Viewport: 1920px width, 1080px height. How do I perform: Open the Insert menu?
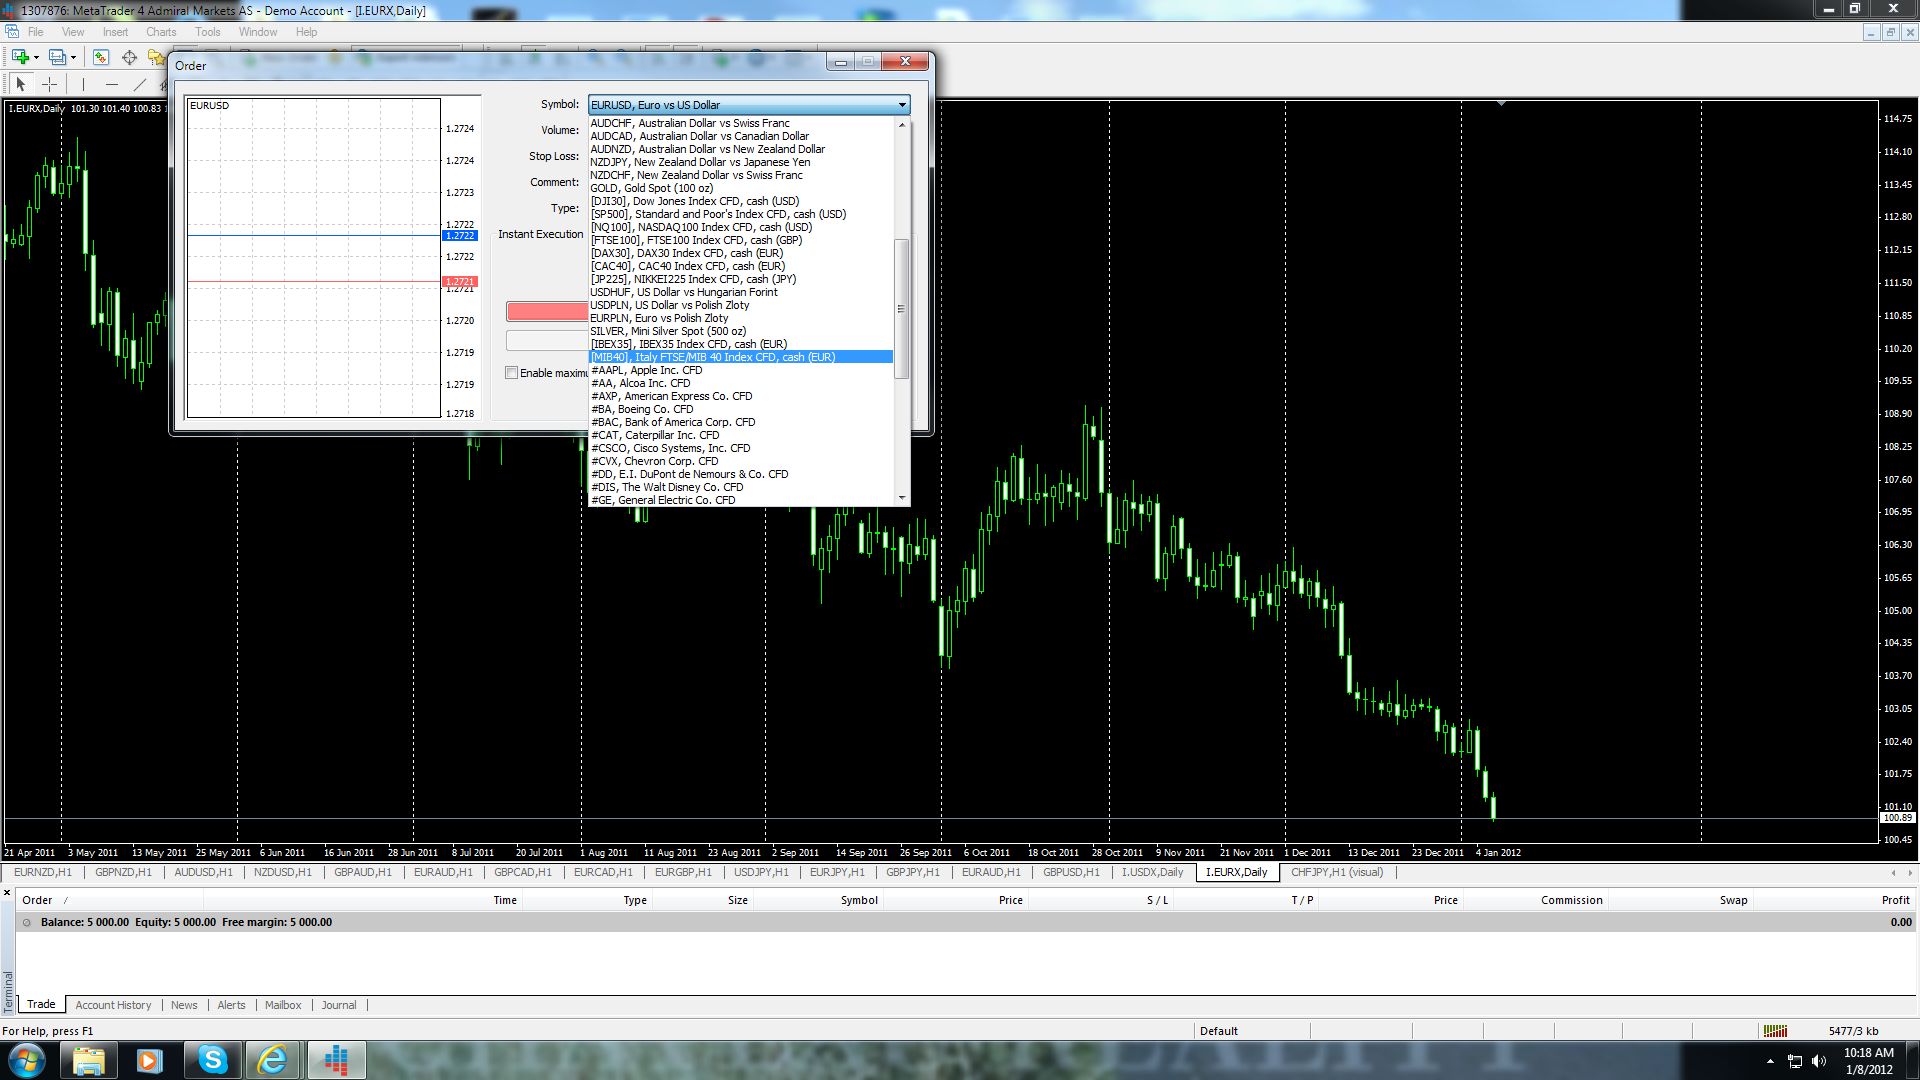(x=115, y=32)
